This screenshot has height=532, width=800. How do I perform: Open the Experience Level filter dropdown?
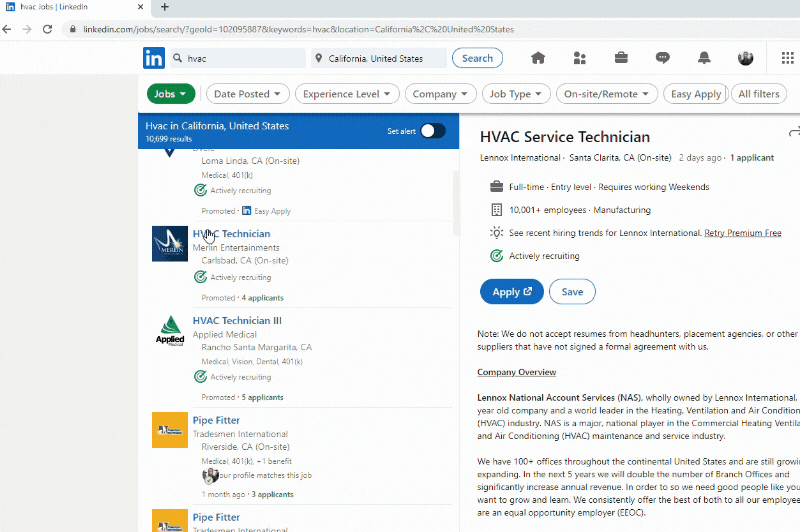click(347, 94)
